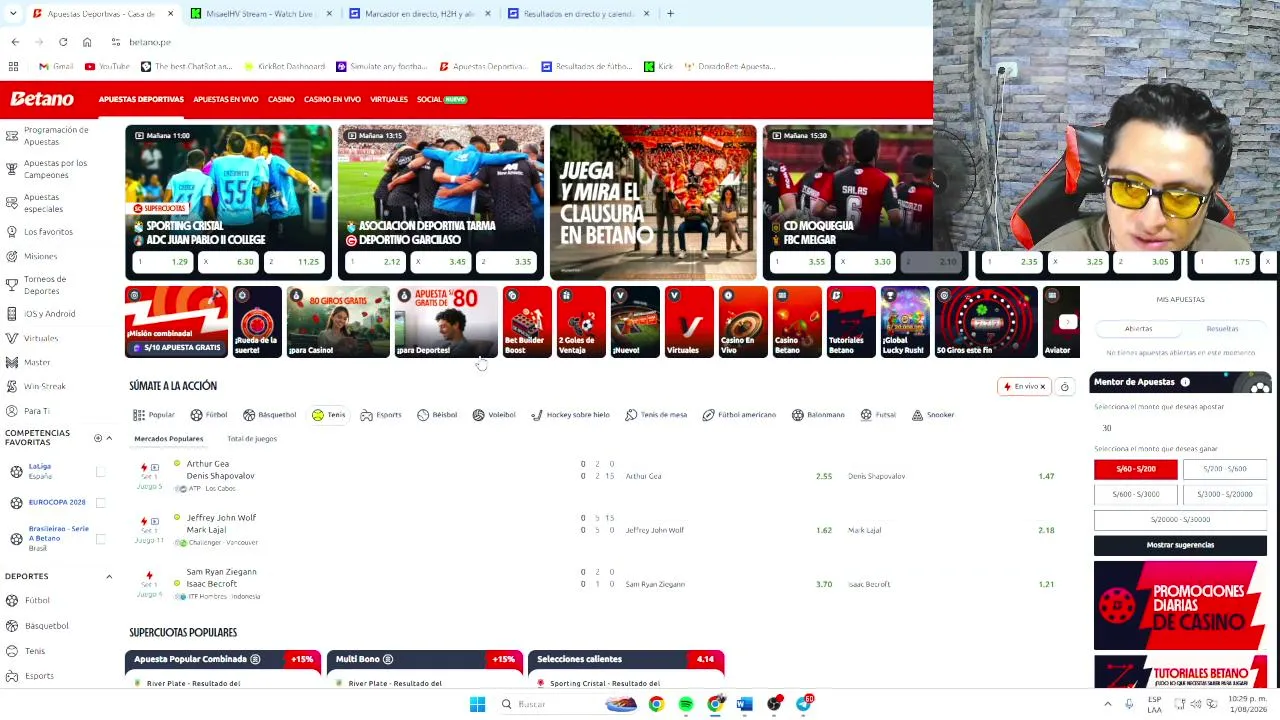Select the S/60 - S/200 win amount
1280x720 pixels.
pos(1135,469)
